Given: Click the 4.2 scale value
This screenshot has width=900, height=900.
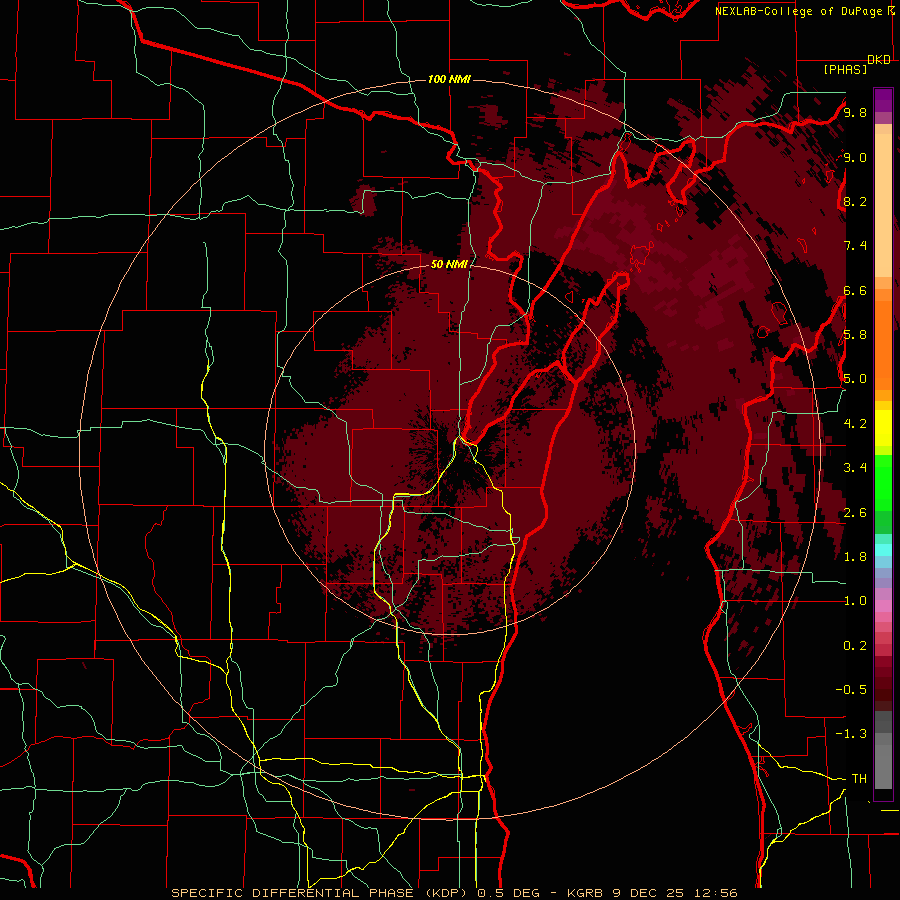Looking at the screenshot, I should tap(855, 424).
